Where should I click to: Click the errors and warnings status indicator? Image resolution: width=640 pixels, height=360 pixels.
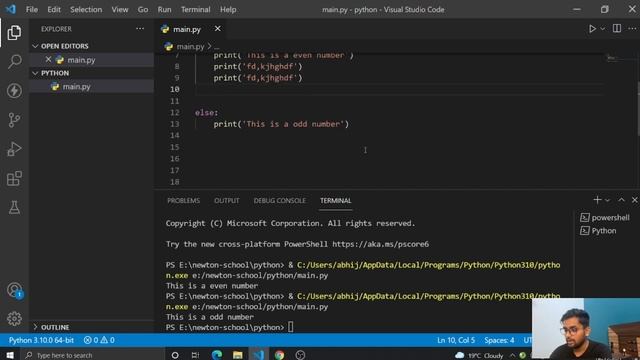(x=99, y=340)
